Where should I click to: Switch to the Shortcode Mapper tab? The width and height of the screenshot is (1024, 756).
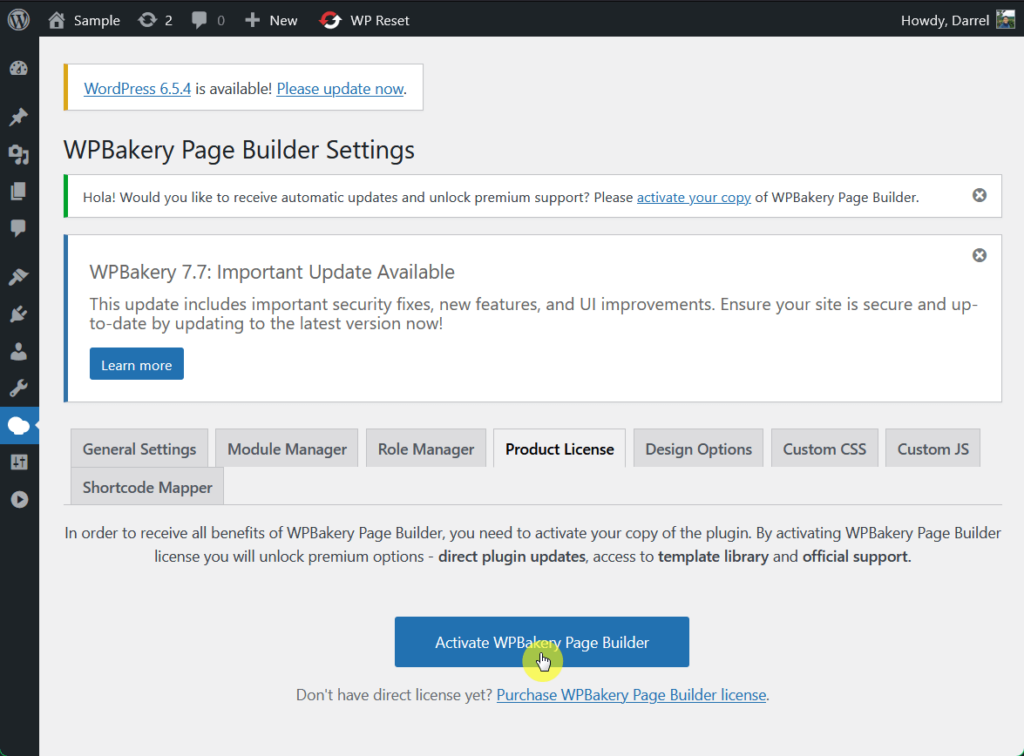coord(147,486)
